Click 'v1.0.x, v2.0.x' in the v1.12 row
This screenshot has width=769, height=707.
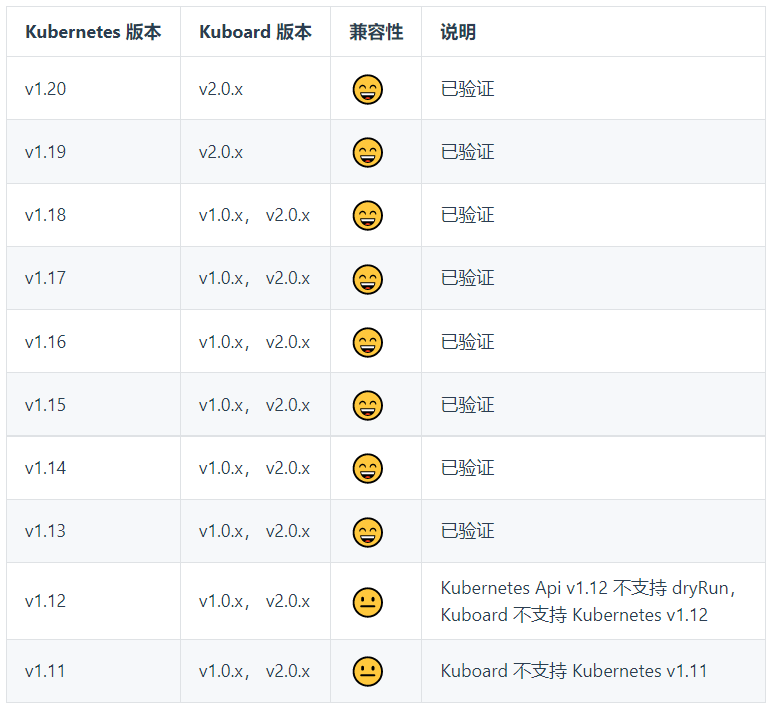(254, 601)
